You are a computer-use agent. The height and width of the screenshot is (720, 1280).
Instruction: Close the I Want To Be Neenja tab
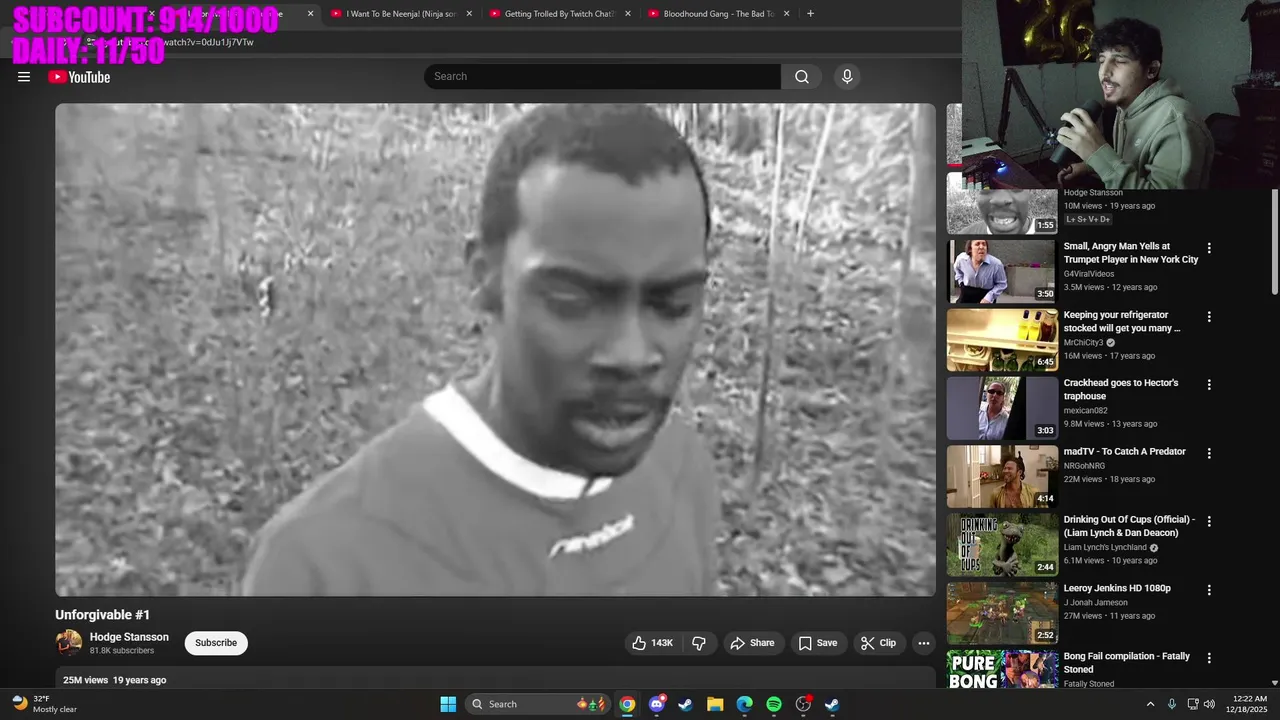point(469,14)
